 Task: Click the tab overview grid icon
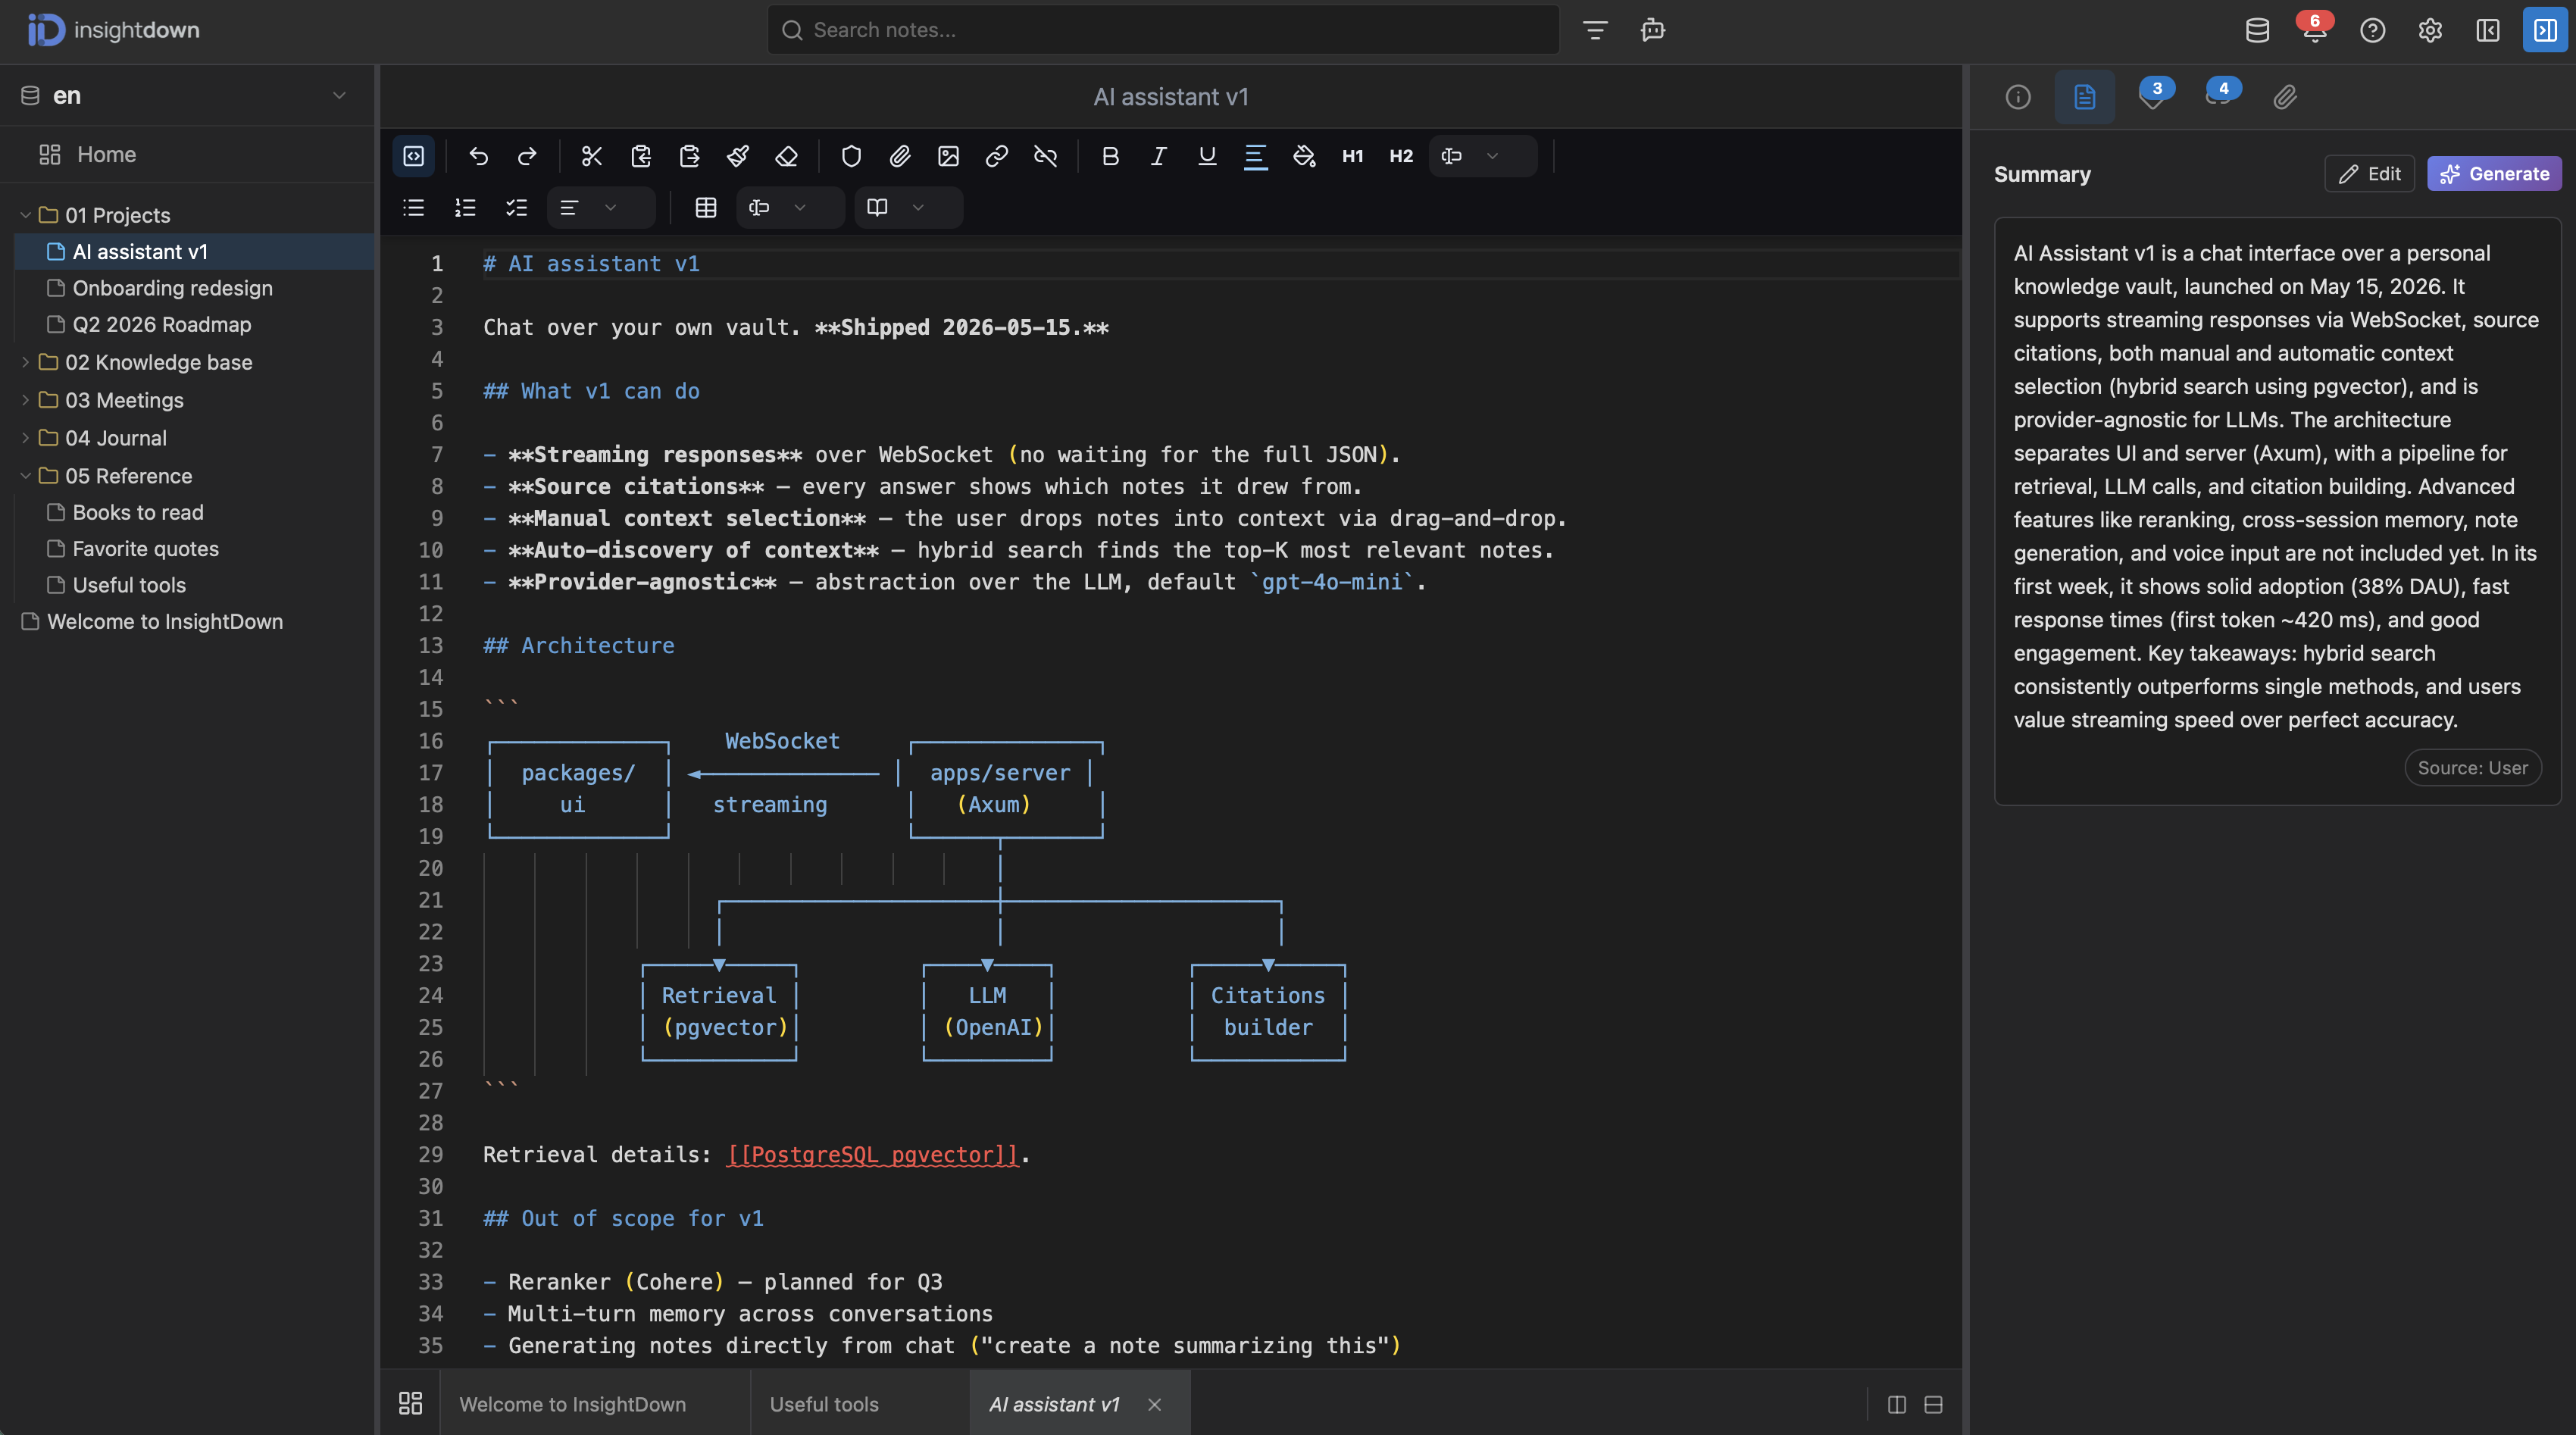click(x=411, y=1404)
